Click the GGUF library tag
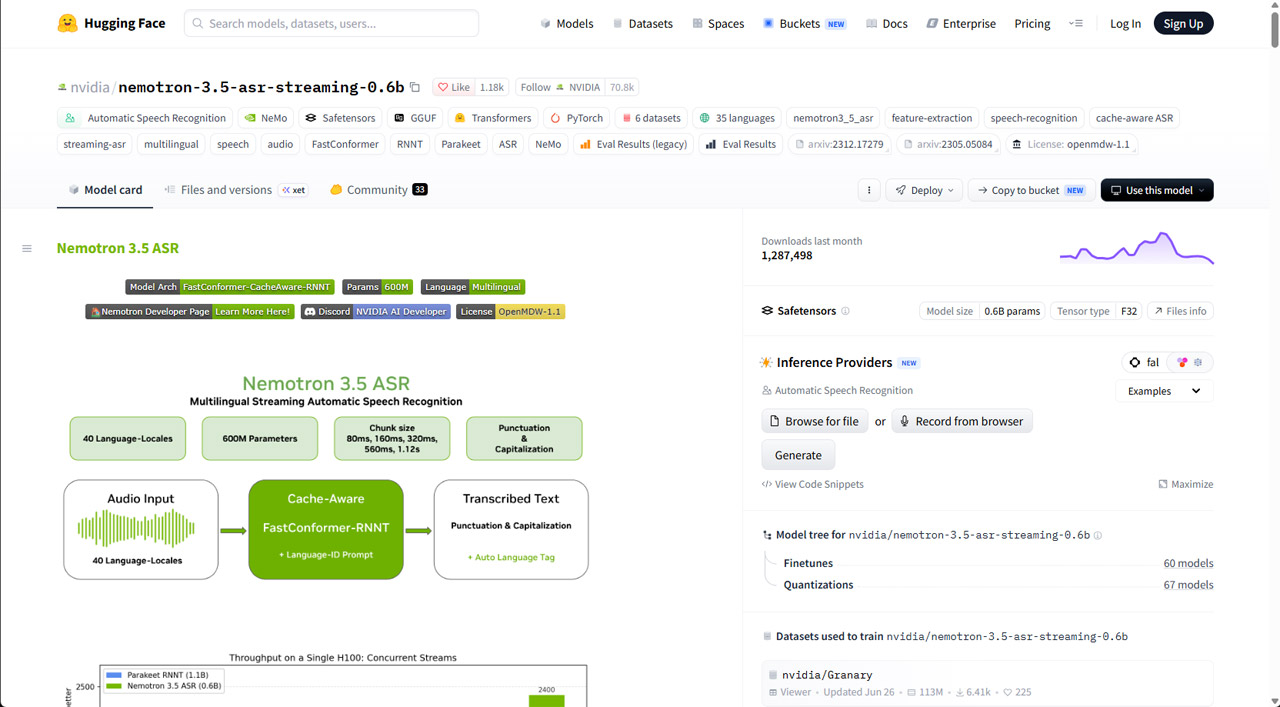The image size is (1280, 707). coord(414,118)
